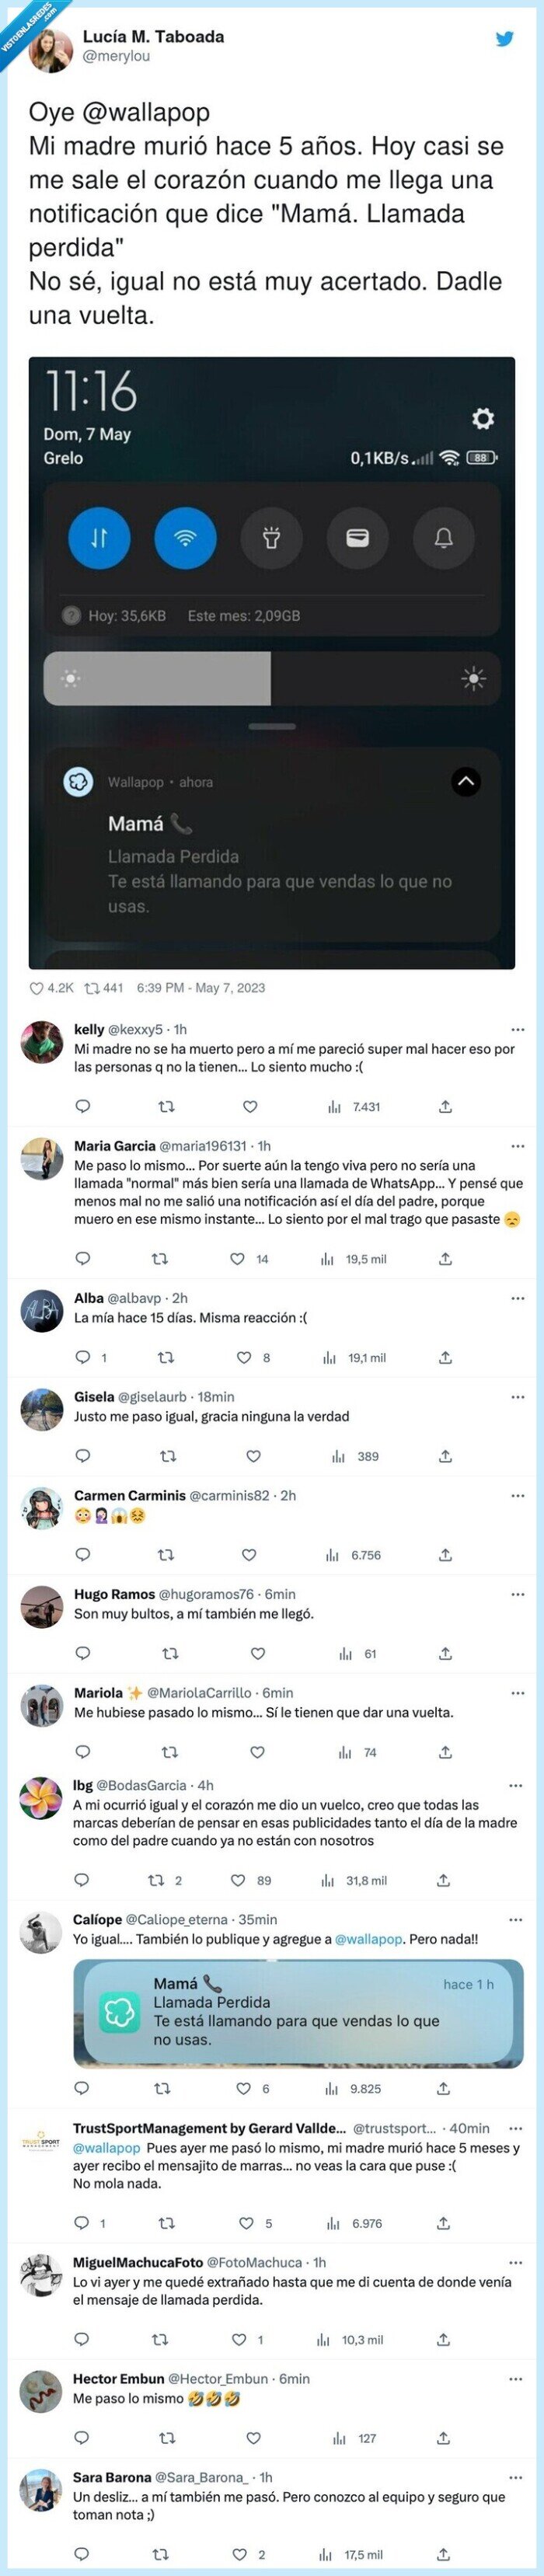This screenshot has height=2576, width=544.
Task: Toggle the Wi-Fi quick setting
Action: tap(185, 537)
